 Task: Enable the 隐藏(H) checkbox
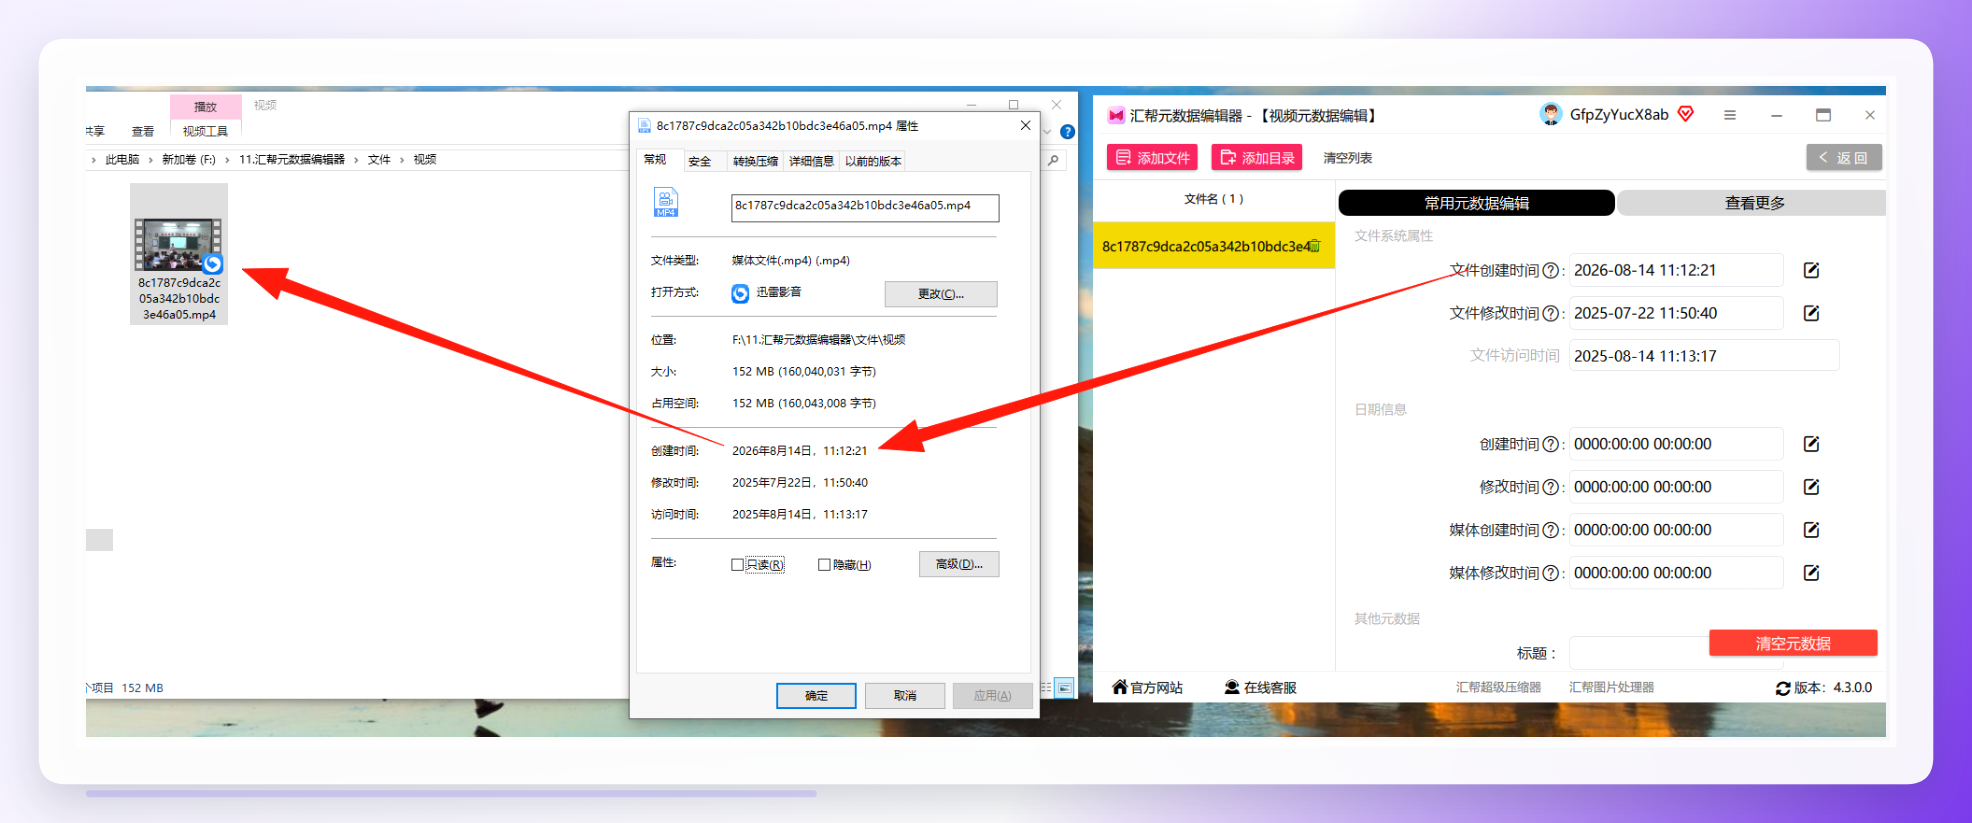point(824,565)
